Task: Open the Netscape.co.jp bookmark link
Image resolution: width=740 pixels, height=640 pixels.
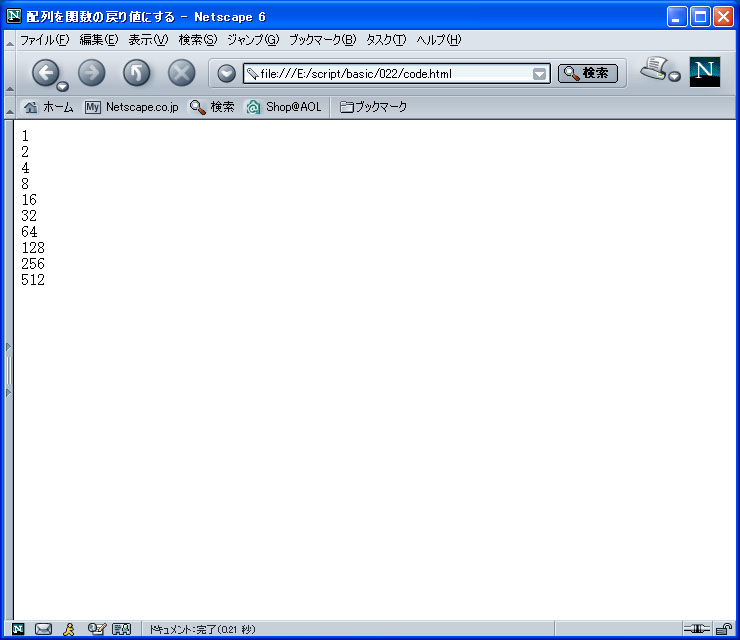Action: pyautogui.click(x=132, y=107)
